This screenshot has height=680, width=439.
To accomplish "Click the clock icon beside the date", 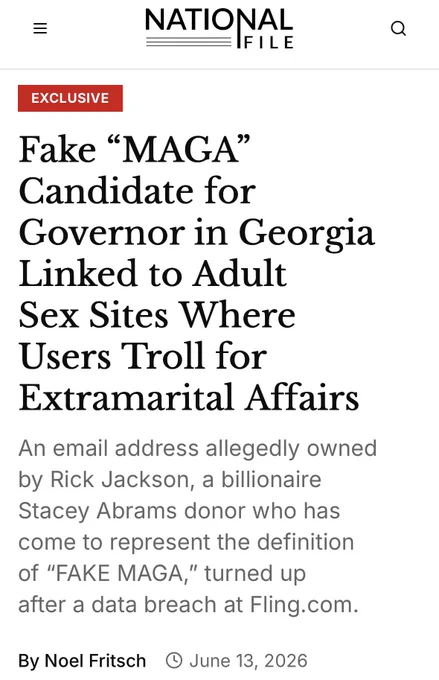I will click(174, 660).
